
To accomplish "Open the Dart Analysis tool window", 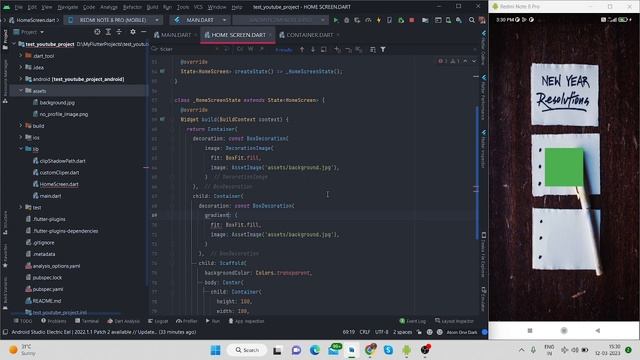I will coord(123,321).
